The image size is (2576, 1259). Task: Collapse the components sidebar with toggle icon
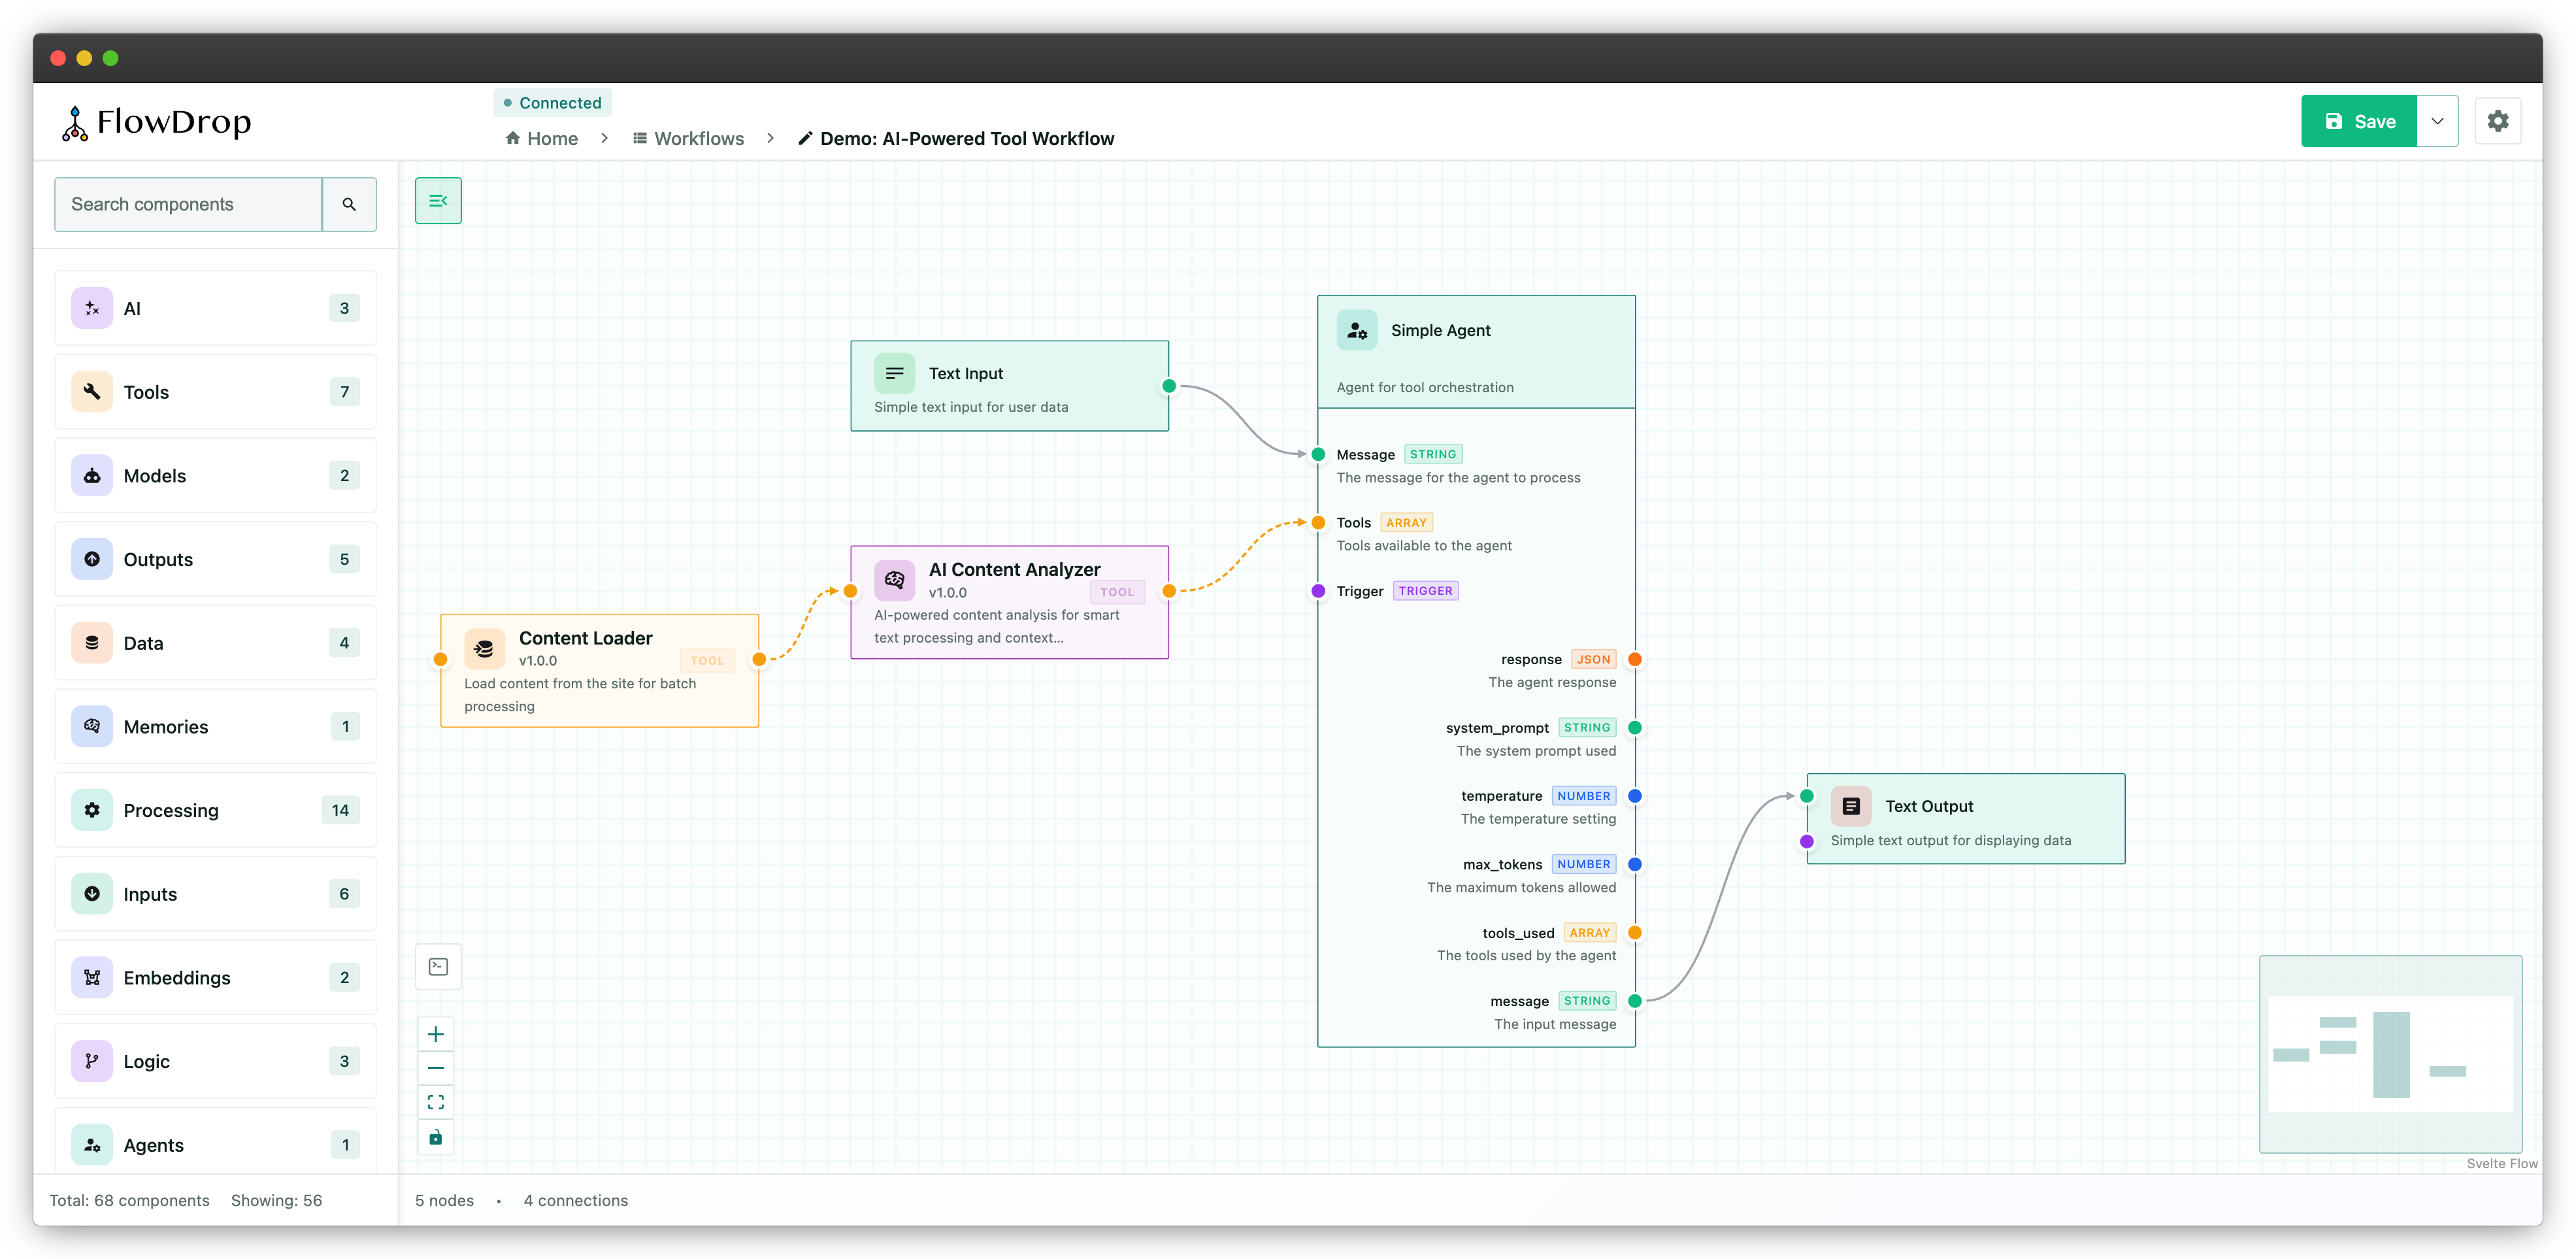tap(438, 200)
